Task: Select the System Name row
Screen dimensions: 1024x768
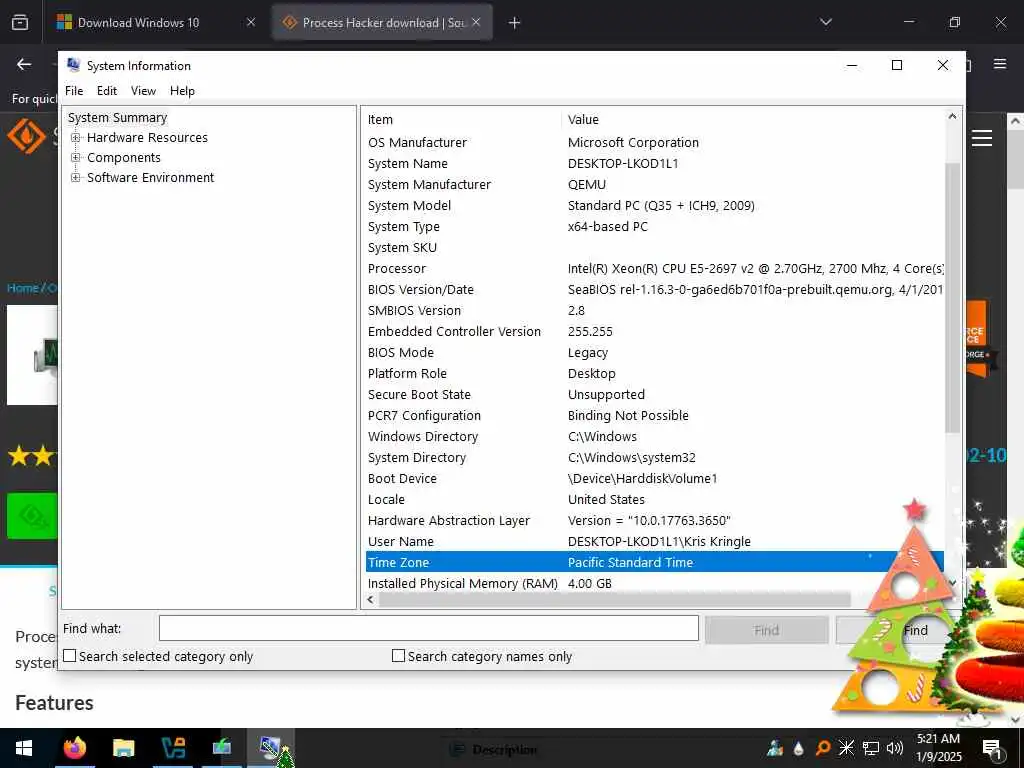Action: point(654,163)
